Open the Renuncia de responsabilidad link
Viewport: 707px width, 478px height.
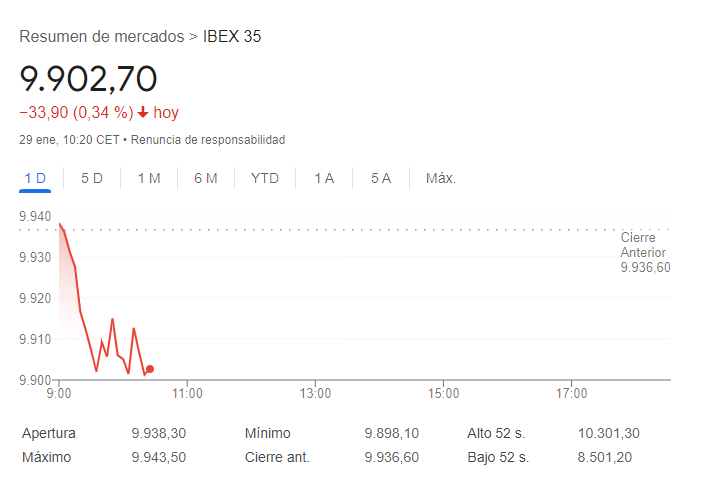(208, 140)
